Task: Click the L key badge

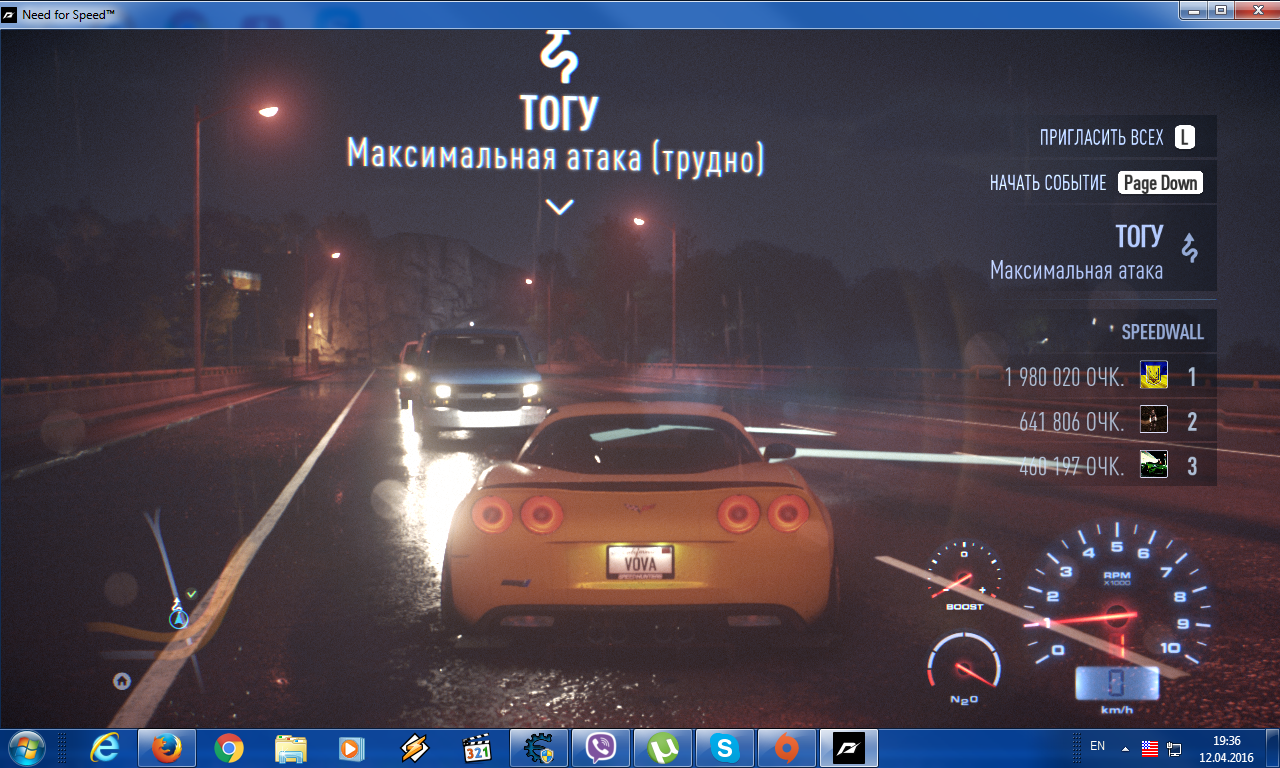Action: tap(1185, 137)
